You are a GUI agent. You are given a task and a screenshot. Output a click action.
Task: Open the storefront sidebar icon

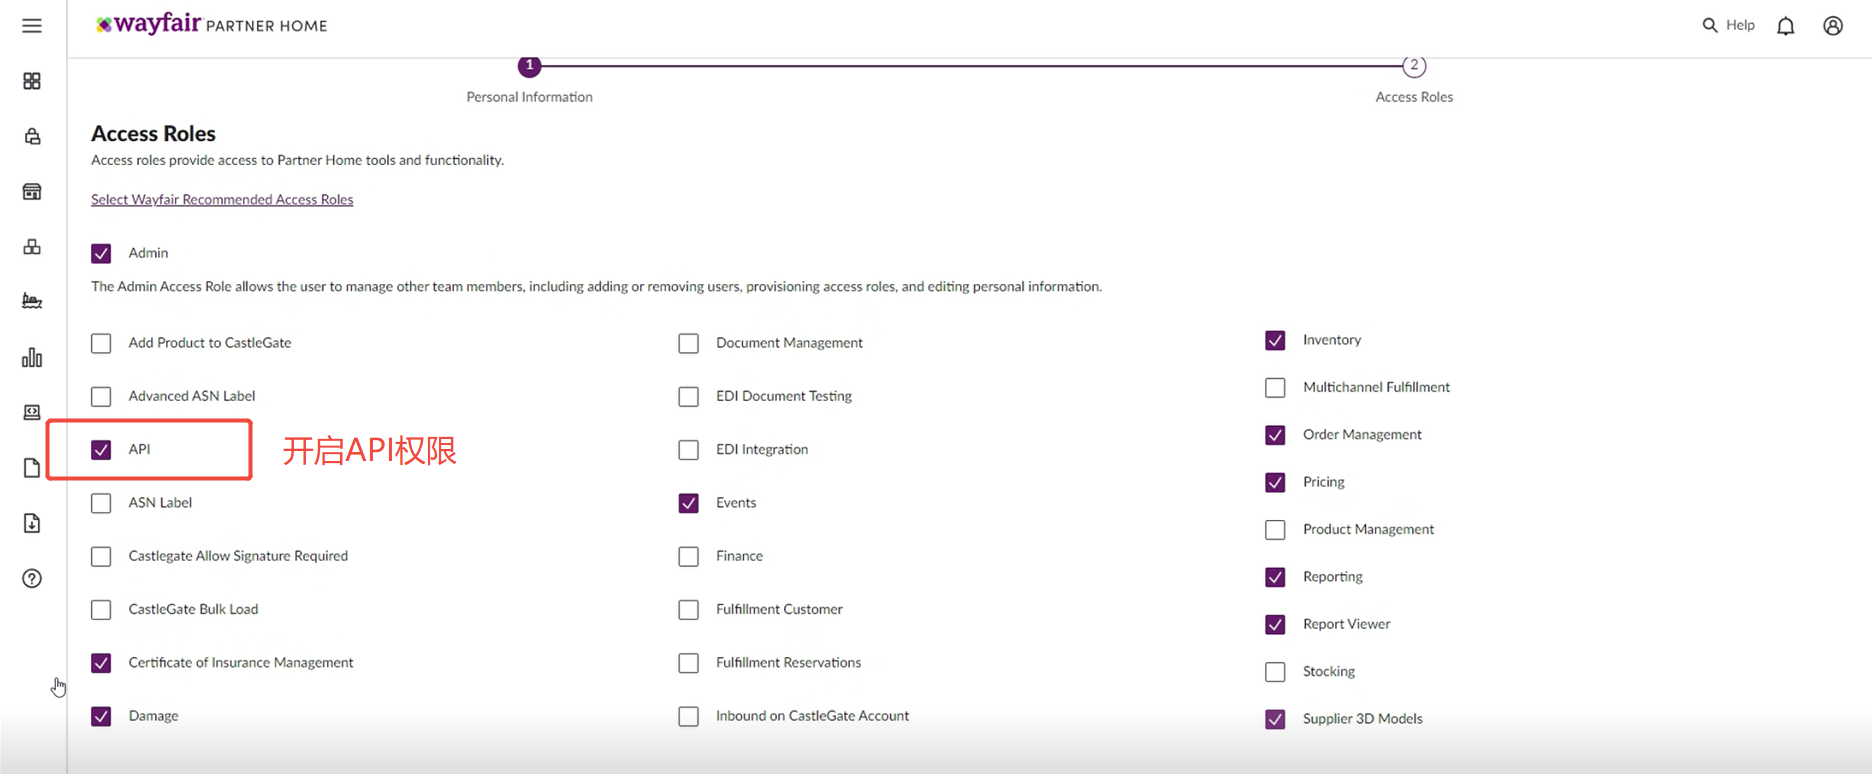tap(32, 192)
